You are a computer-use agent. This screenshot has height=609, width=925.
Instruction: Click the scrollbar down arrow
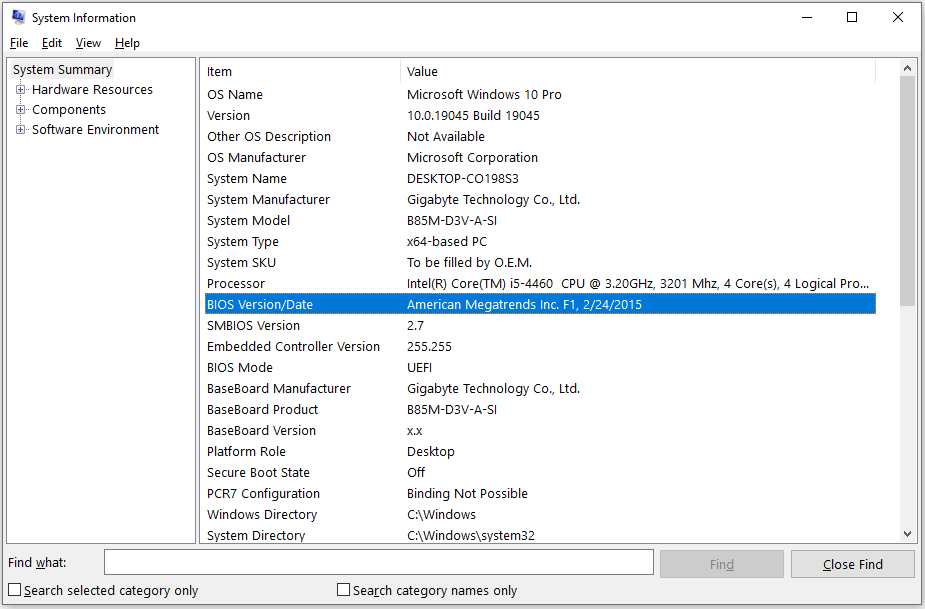(907, 534)
